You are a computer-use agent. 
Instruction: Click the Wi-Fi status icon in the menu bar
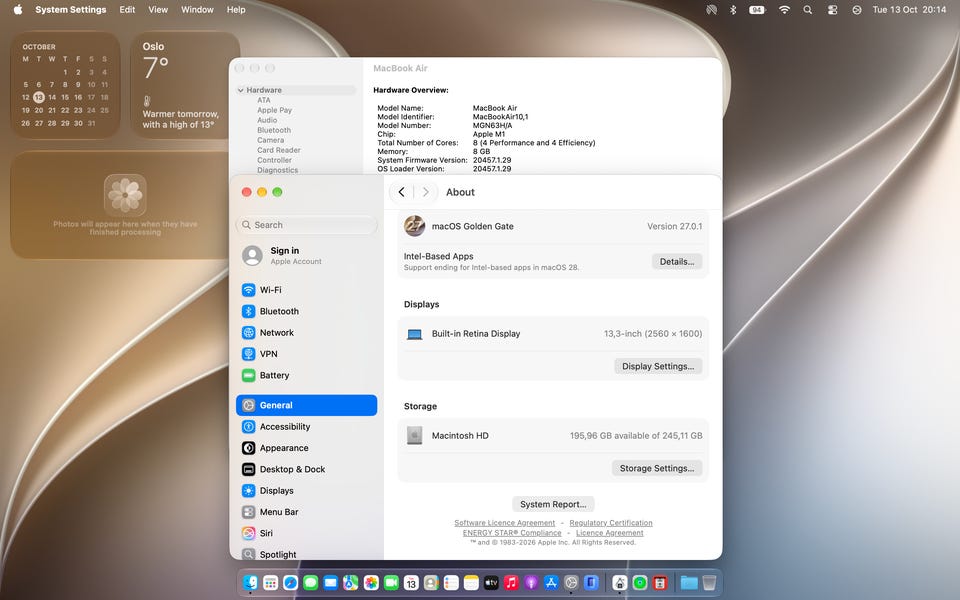coord(784,10)
